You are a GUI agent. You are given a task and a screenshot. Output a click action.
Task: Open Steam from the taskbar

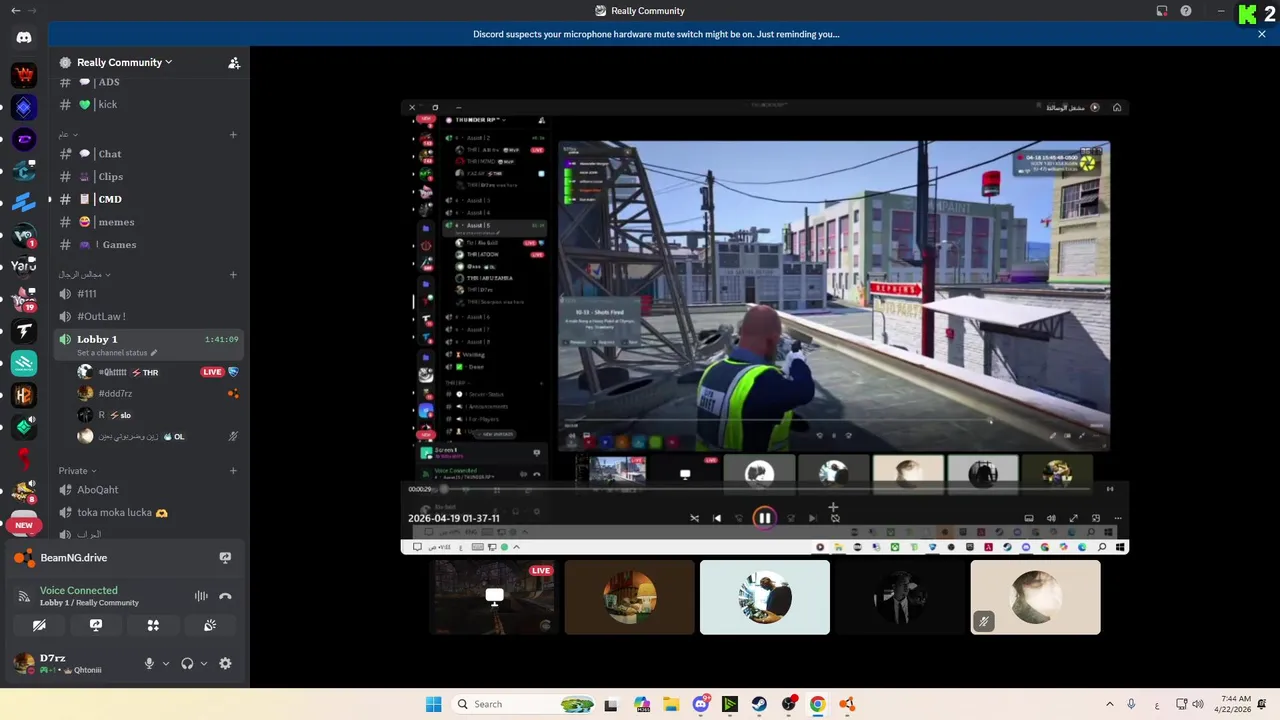pos(759,704)
